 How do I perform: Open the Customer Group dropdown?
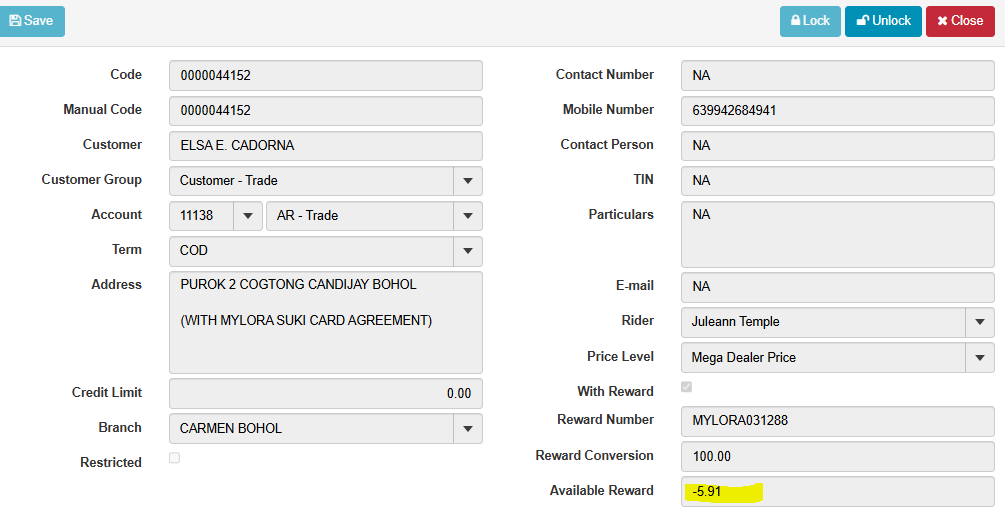point(467,181)
